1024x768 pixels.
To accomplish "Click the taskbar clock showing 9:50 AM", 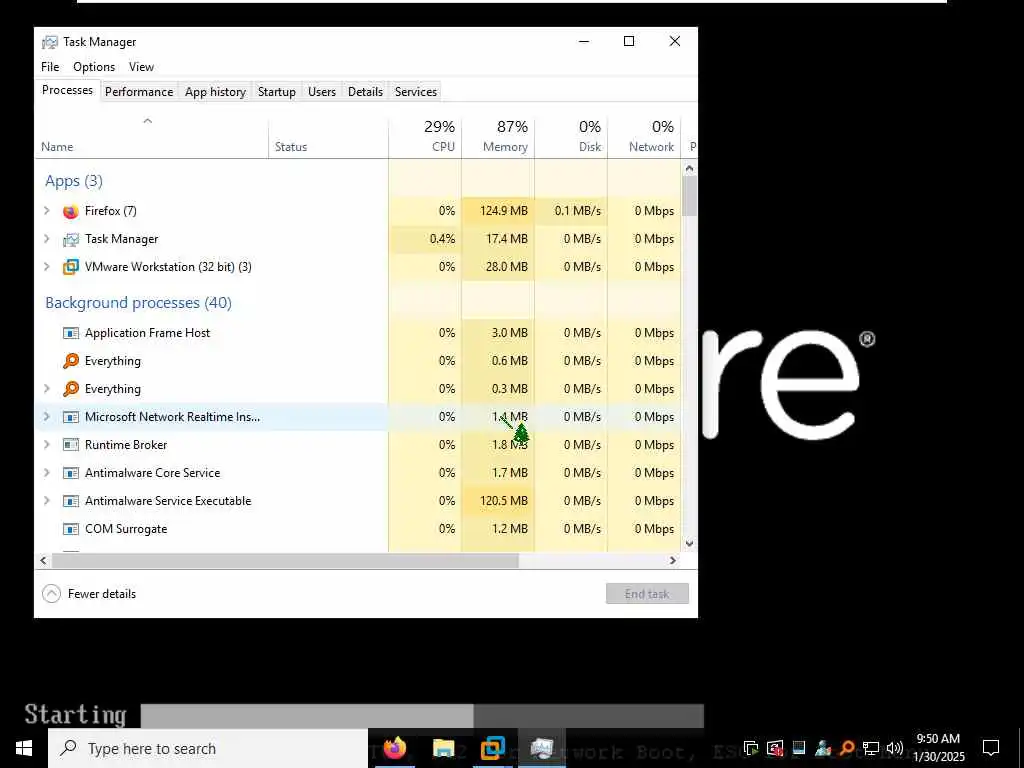I will tap(938, 748).
